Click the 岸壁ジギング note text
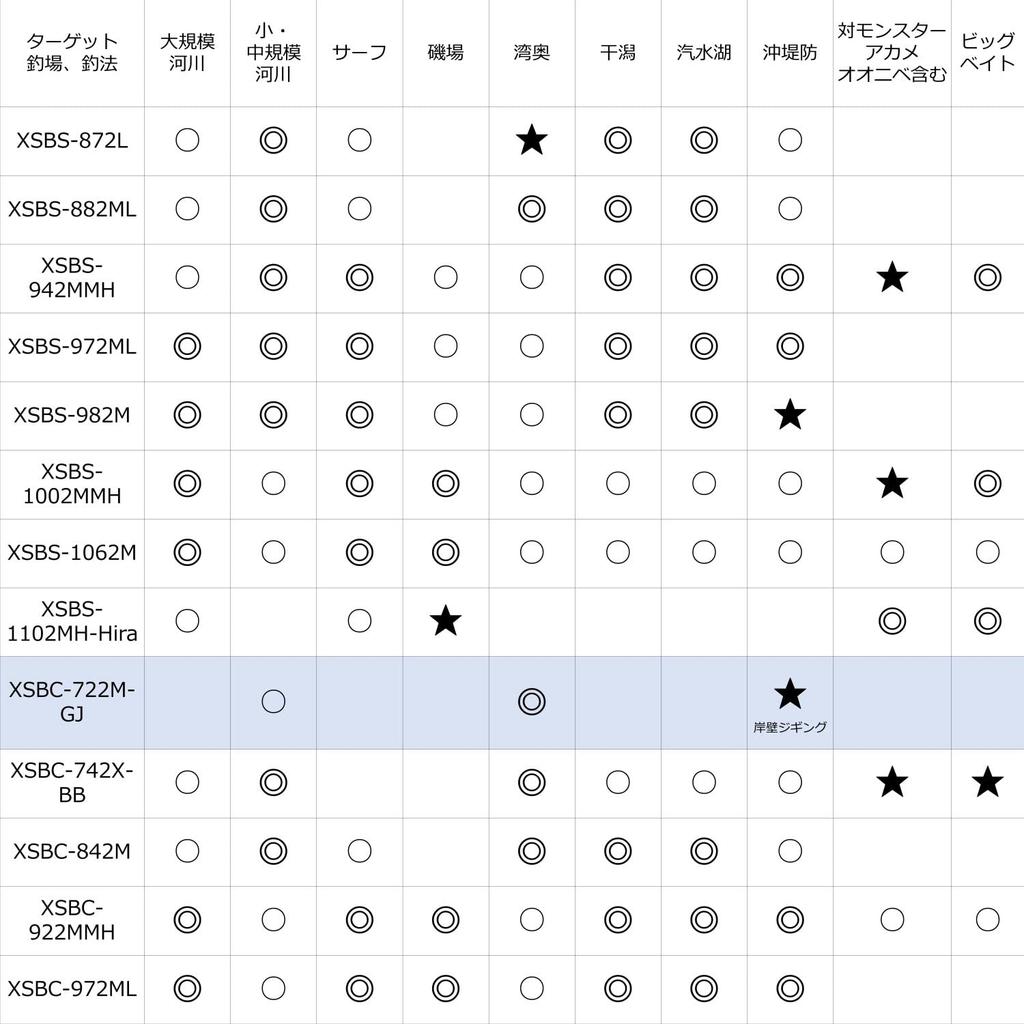Screen dimensions: 1024x1024 [x=790, y=727]
